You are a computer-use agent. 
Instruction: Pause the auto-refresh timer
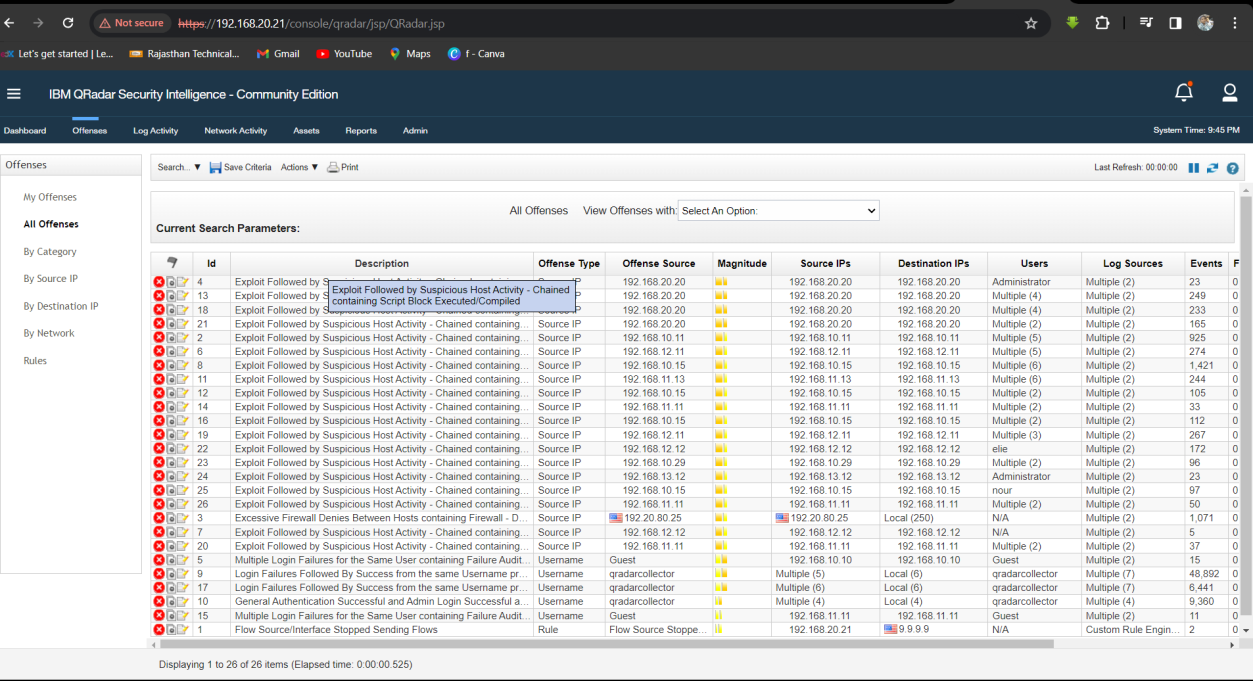click(x=1193, y=168)
